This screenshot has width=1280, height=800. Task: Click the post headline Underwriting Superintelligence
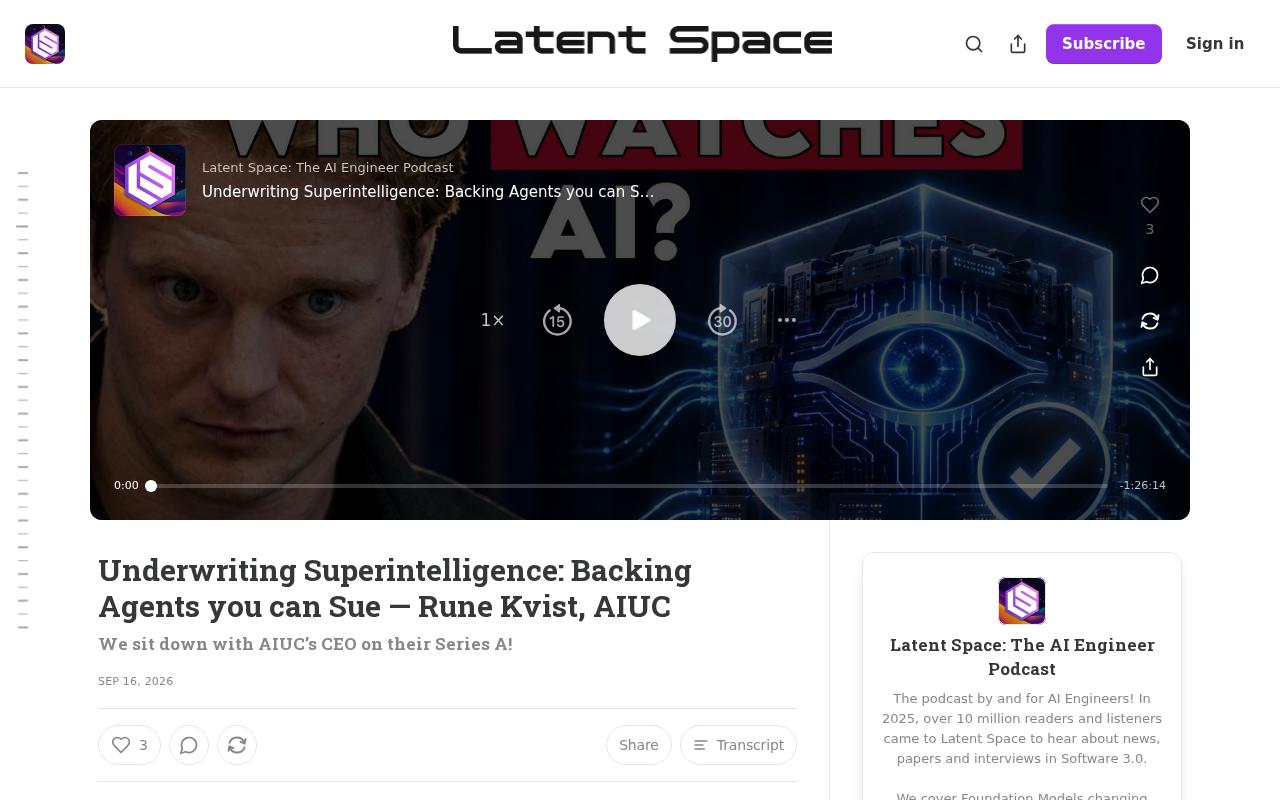tap(395, 588)
